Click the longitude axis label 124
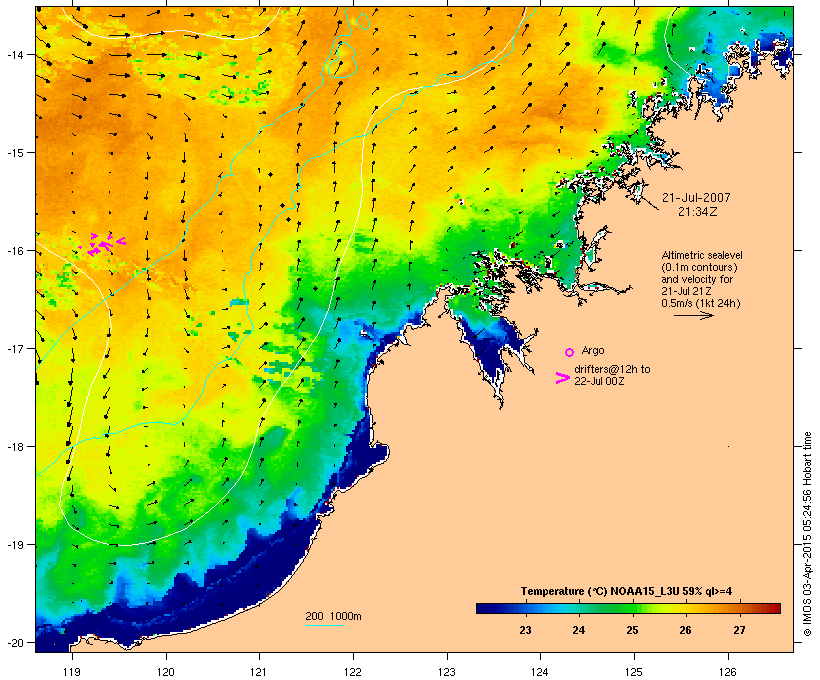 (x=540, y=672)
